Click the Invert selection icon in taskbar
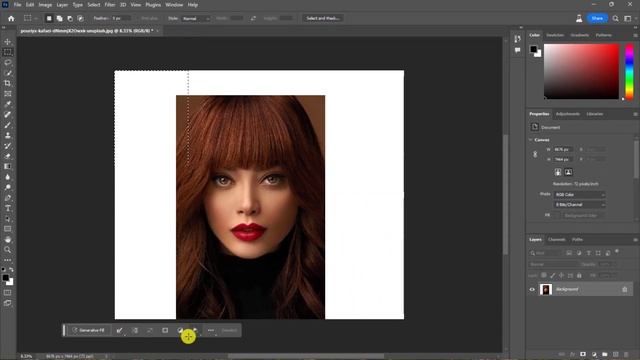The height and width of the screenshot is (360, 640). 135,330
